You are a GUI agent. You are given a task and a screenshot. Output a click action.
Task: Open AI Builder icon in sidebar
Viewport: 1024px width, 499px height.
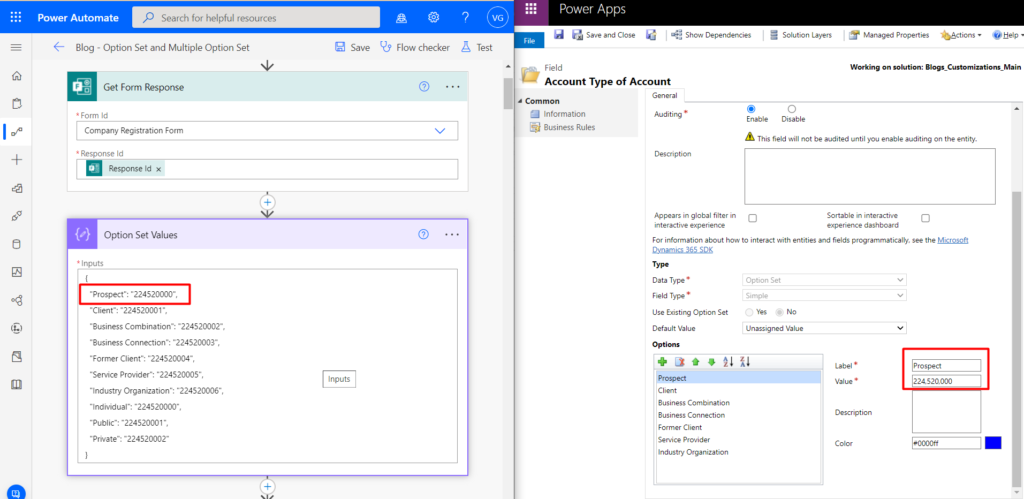[17, 300]
